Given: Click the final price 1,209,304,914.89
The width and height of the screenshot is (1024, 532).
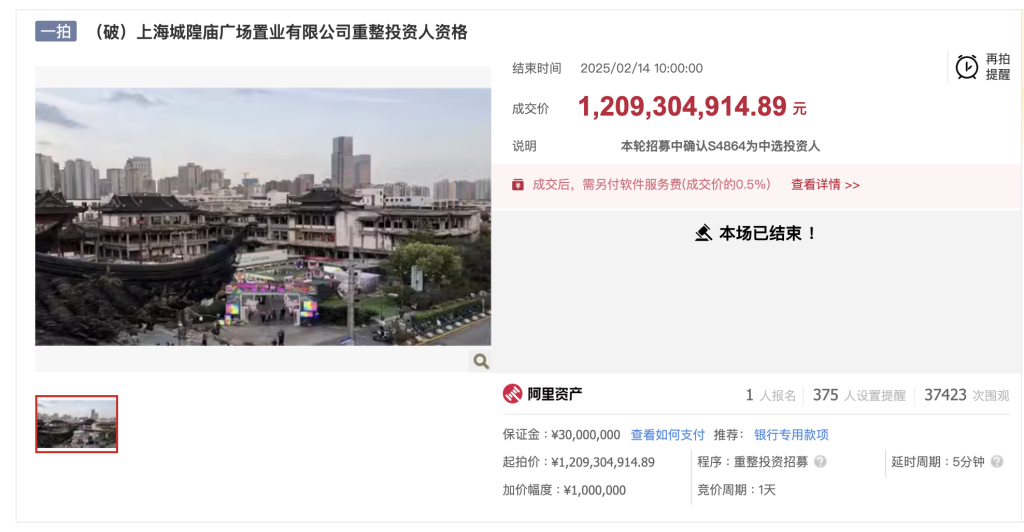Looking at the screenshot, I should click(x=682, y=106).
